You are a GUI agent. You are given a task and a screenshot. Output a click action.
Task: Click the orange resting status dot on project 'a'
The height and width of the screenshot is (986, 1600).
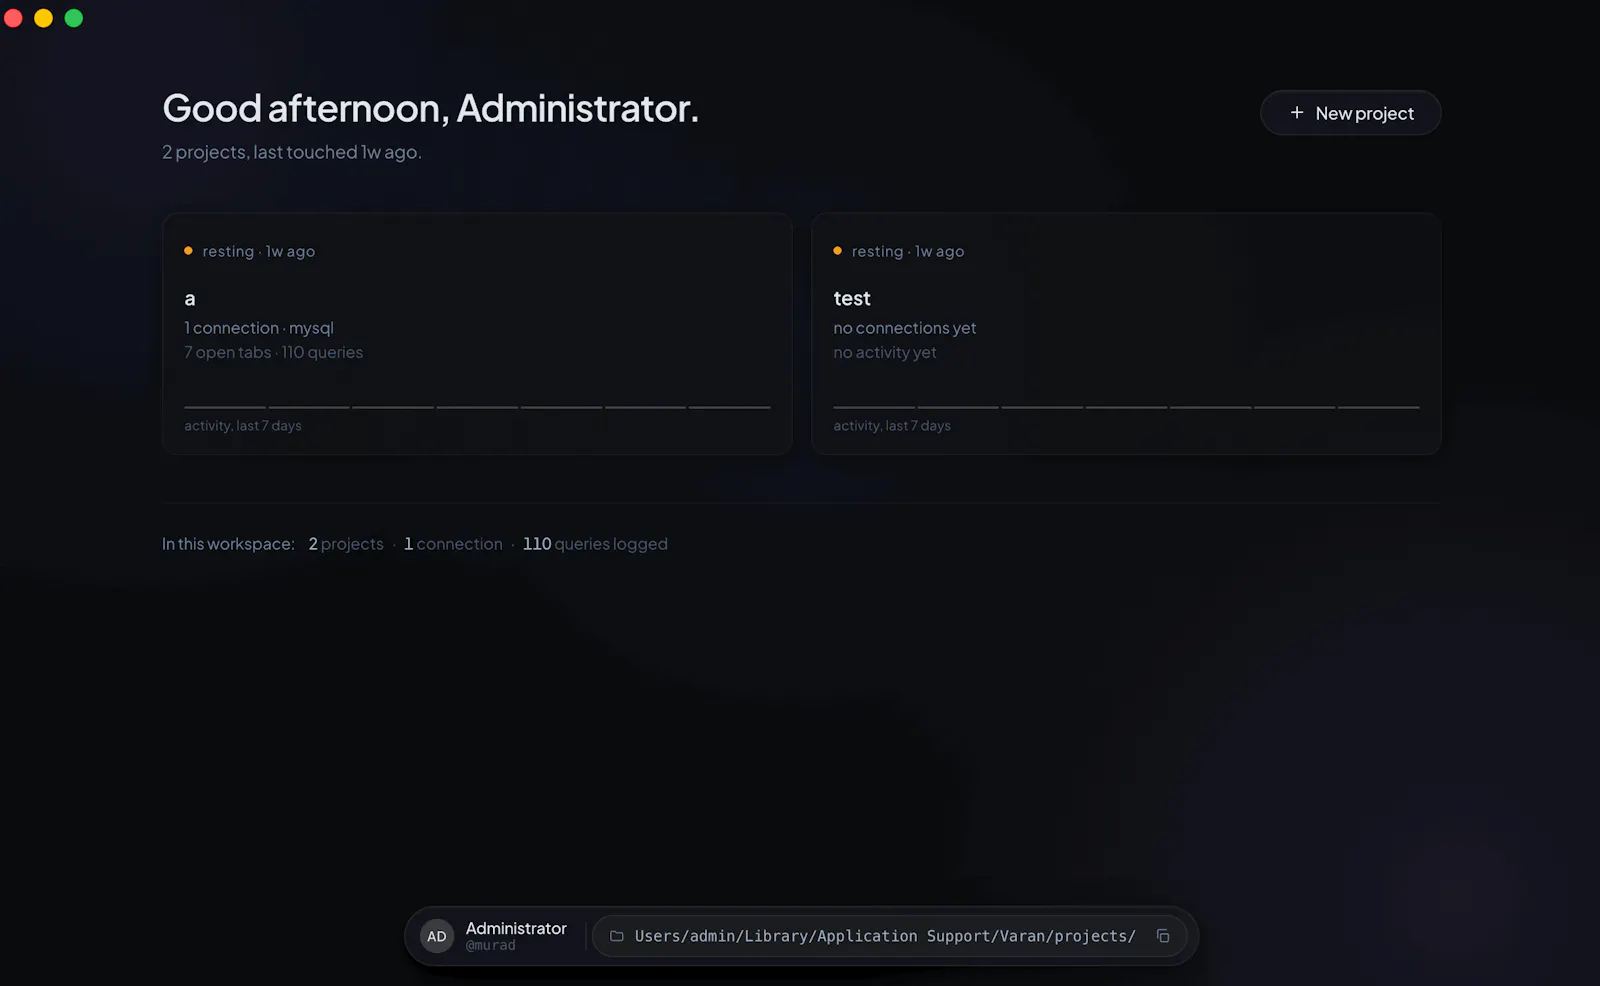[188, 251]
